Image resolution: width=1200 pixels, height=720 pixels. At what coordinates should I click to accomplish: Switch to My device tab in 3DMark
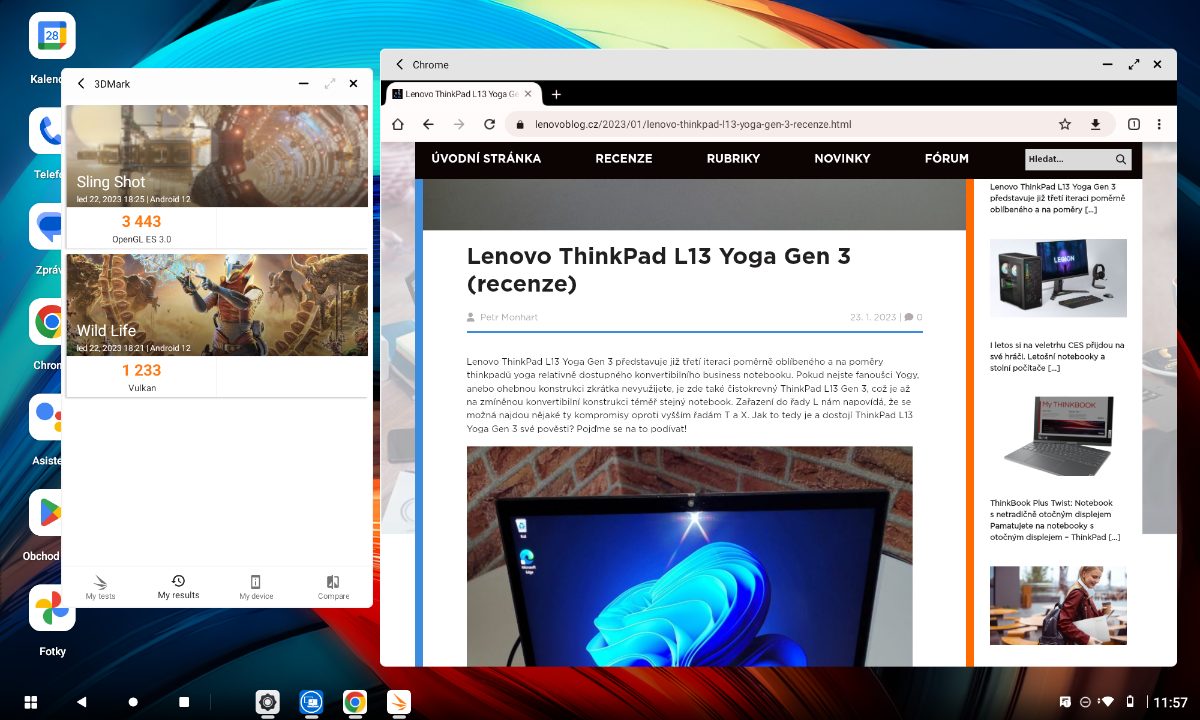tap(256, 587)
